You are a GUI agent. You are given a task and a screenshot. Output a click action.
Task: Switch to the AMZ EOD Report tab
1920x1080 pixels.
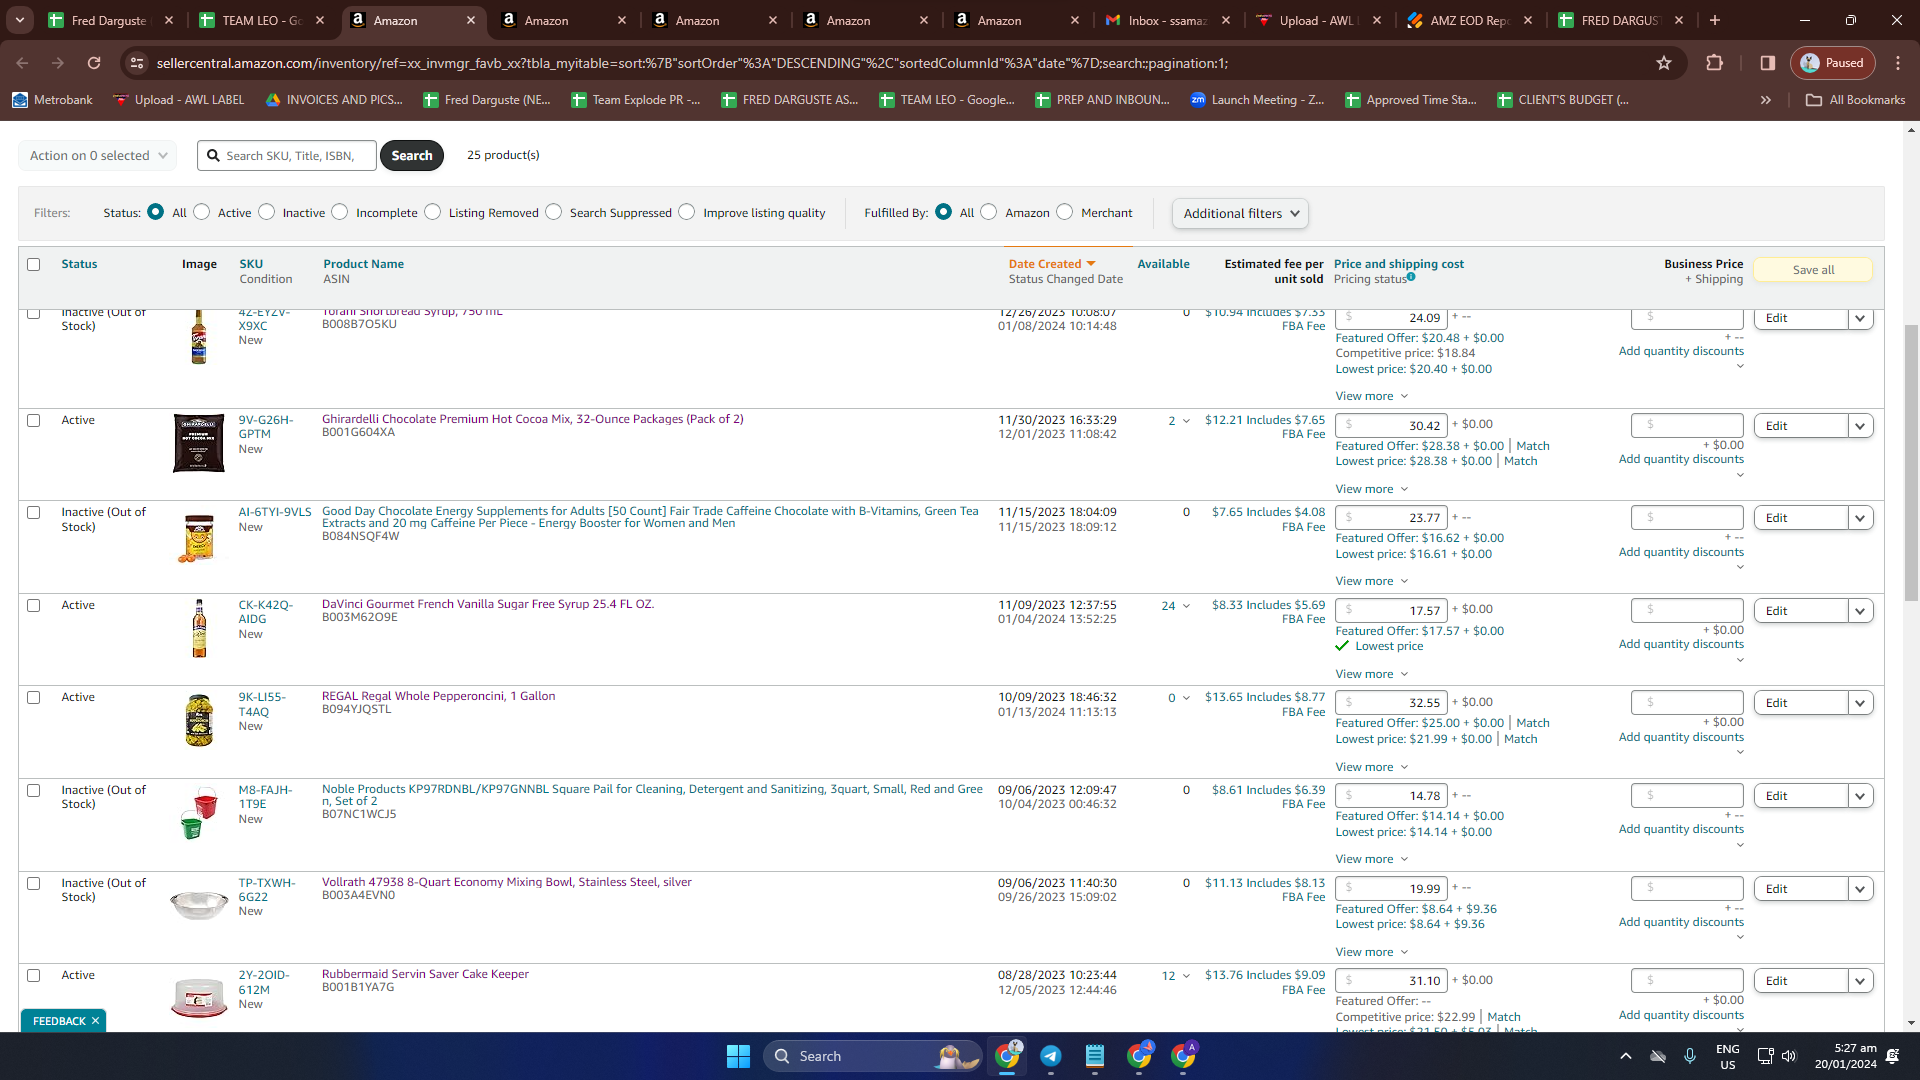click(1470, 20)
